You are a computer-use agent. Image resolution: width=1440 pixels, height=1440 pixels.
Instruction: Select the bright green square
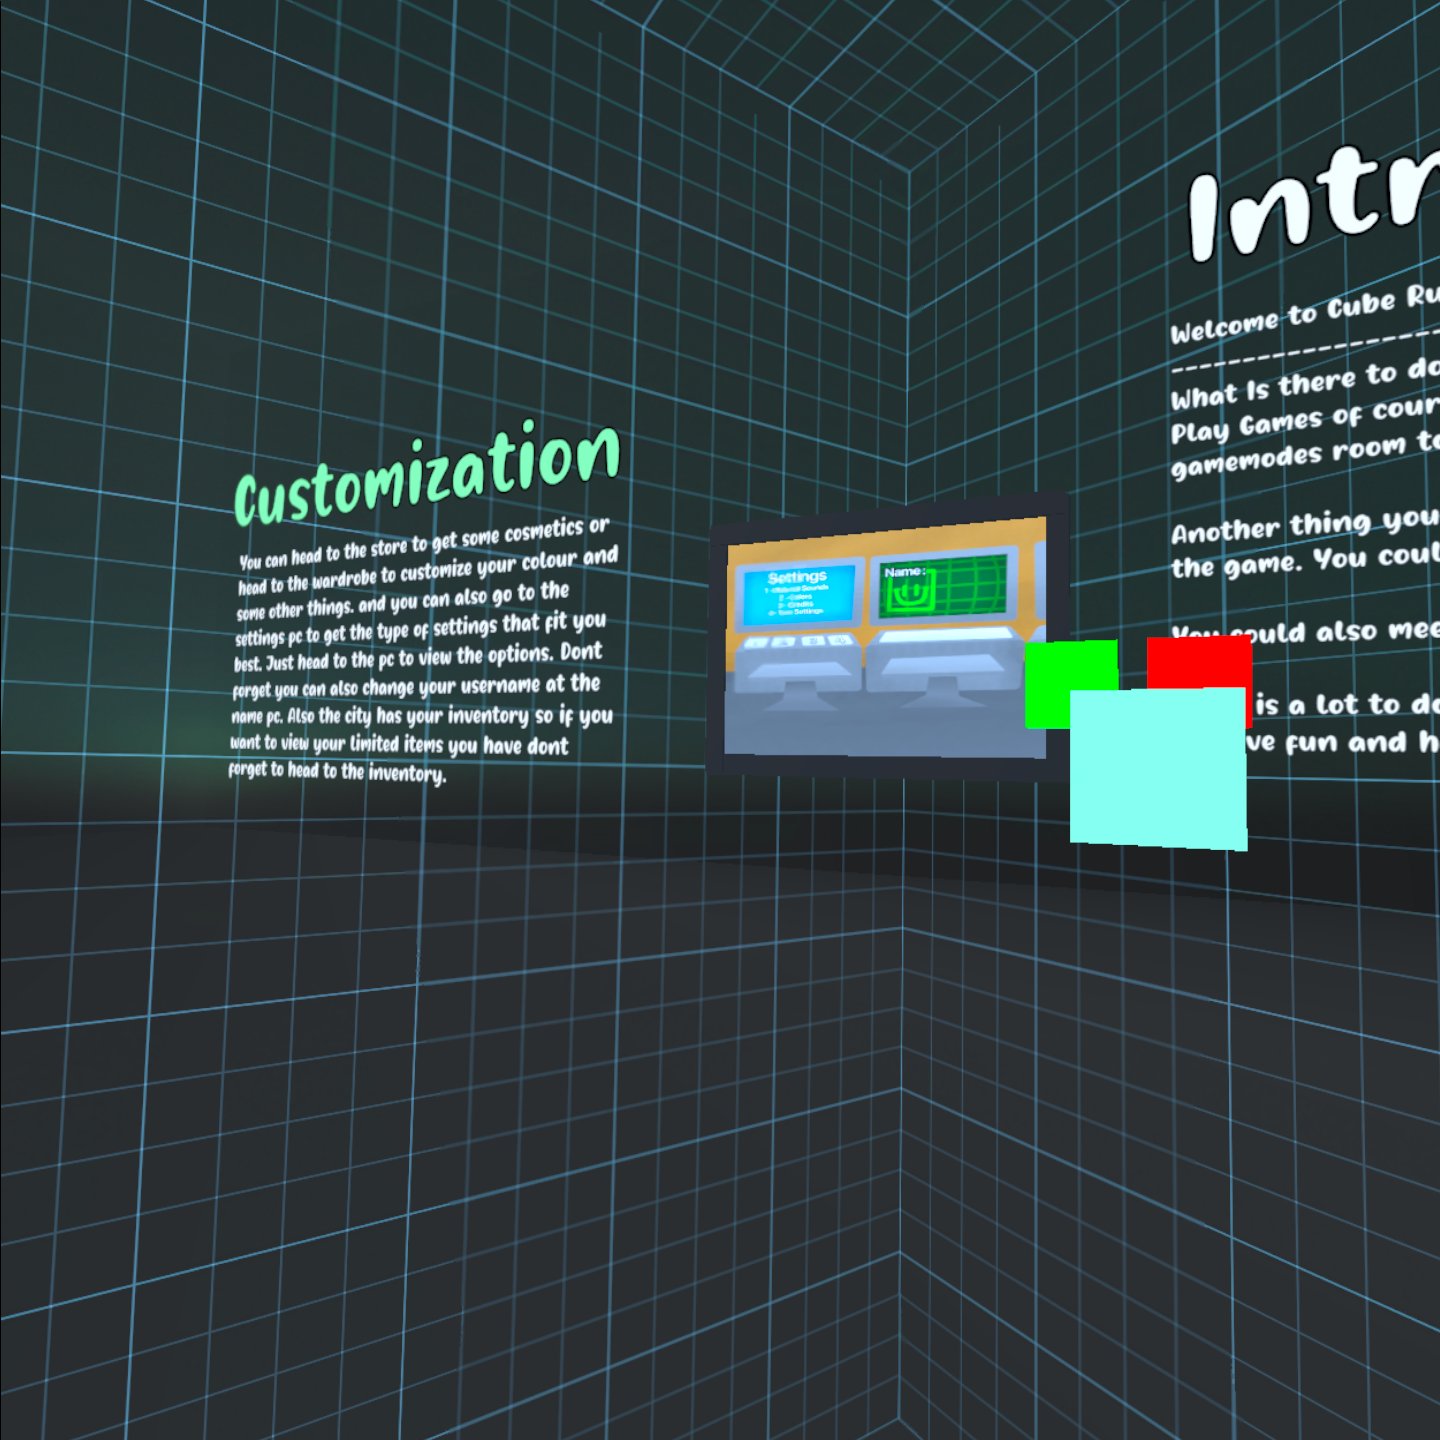click(x=1071, y=684)
